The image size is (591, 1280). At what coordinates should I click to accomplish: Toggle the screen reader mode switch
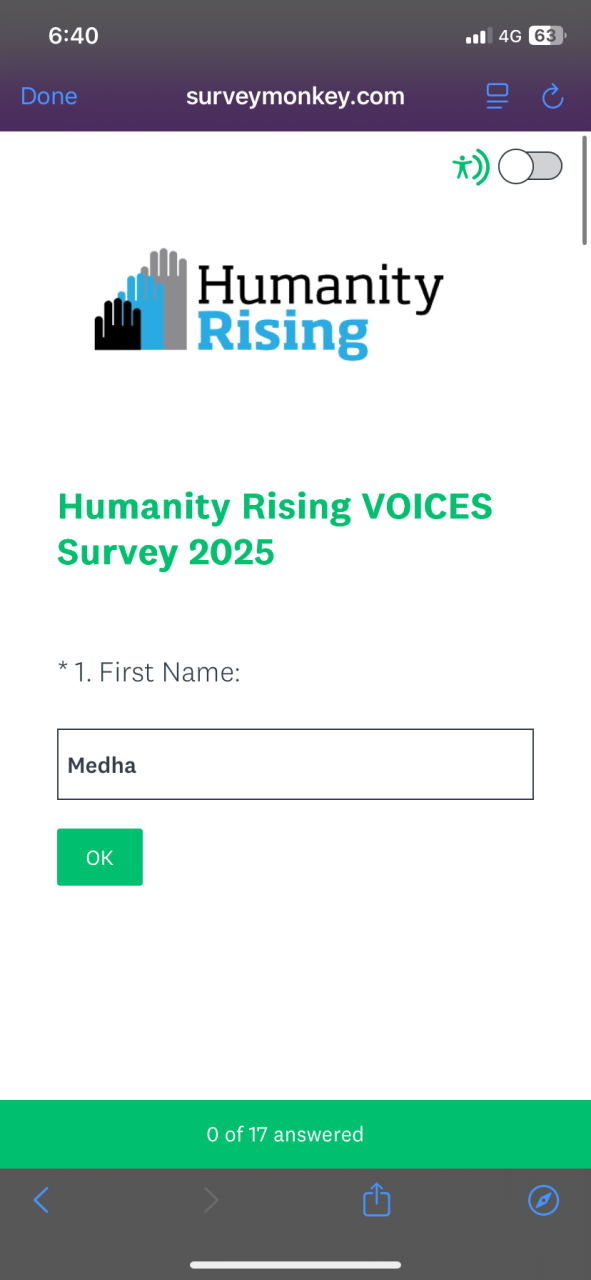530,166
